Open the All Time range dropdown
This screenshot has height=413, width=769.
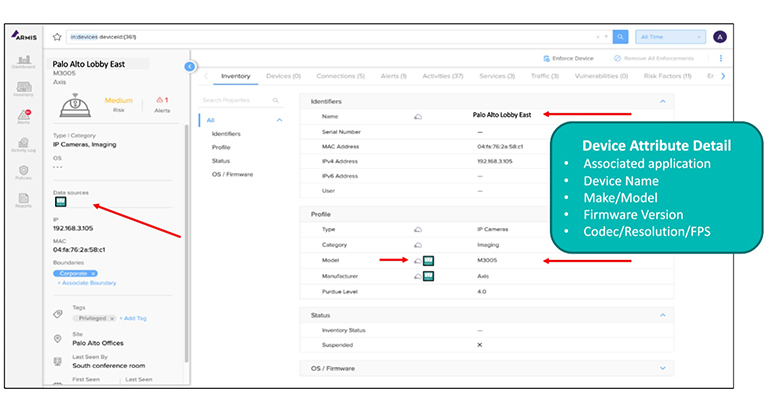tap(670, 37)
